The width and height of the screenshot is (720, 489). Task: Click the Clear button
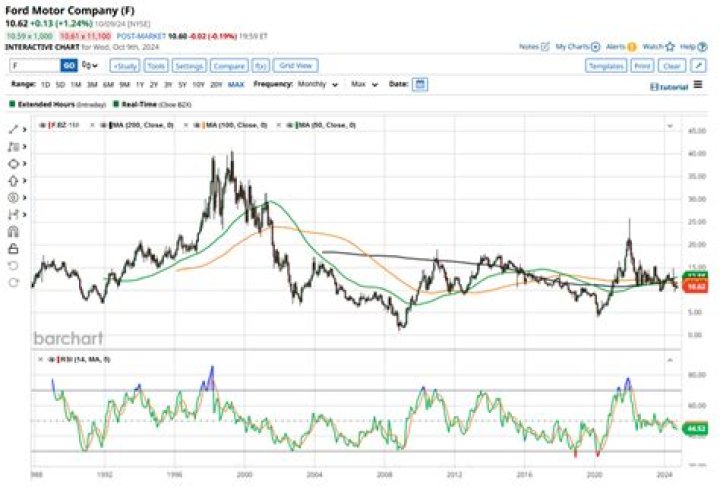[x=672, y=66]
